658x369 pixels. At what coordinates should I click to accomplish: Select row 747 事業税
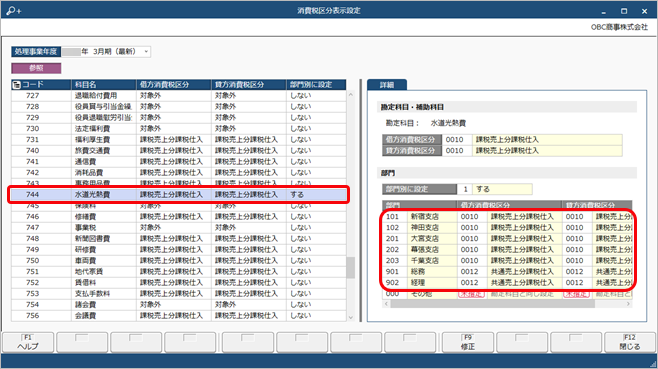tap(179, 228)
